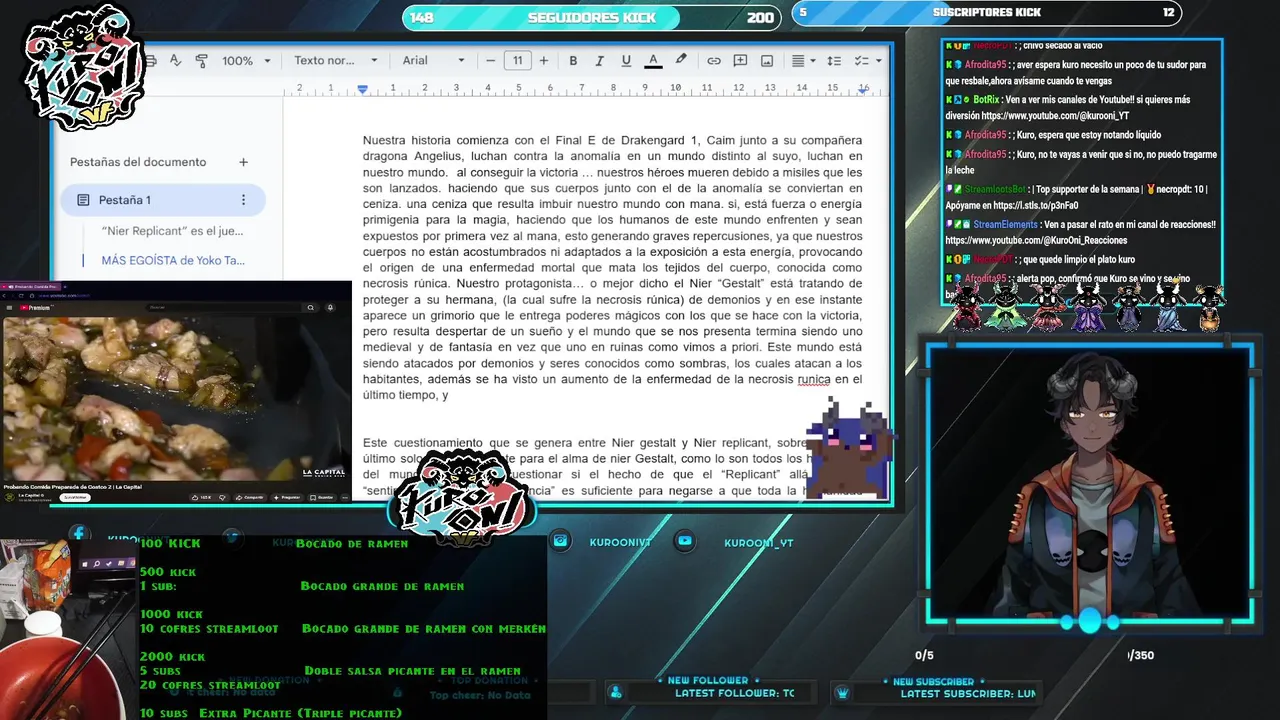Open the 'Texto nor...' paragraph style dropdown
The width and height of the screenshot is (1280, 720).
(x=335, y=60)
